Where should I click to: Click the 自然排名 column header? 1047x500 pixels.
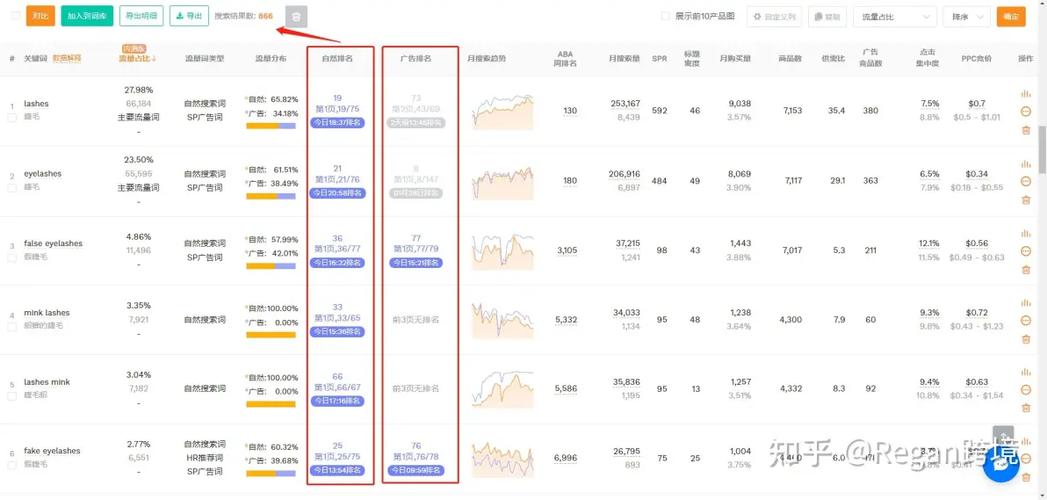click(337, 59)
